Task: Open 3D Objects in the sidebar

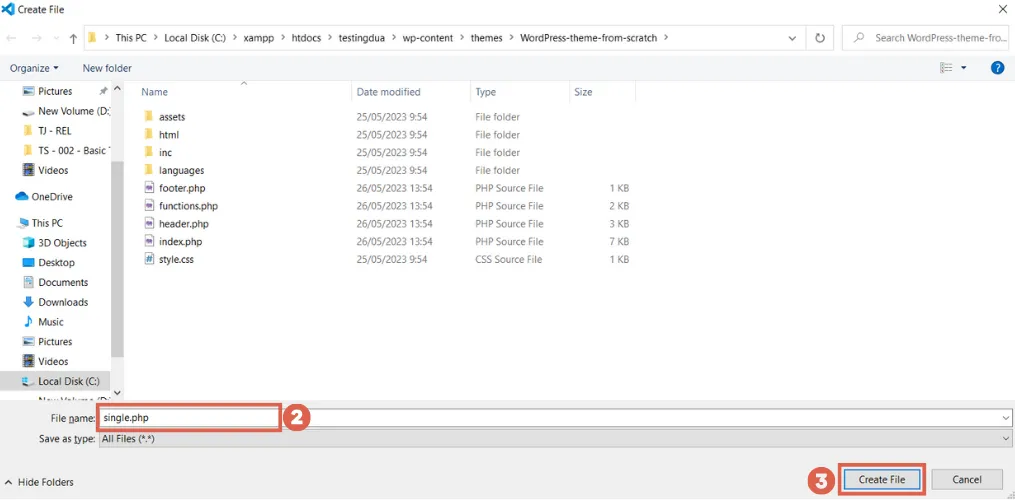Action: pyautogui.click(x=62, y=243)
